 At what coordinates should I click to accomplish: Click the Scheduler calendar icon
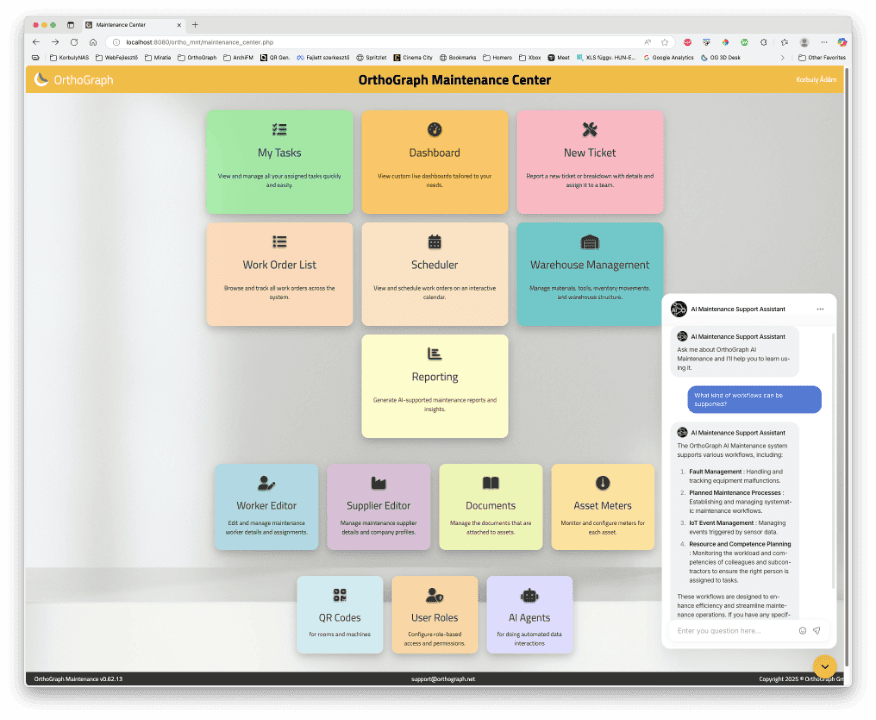435,242
